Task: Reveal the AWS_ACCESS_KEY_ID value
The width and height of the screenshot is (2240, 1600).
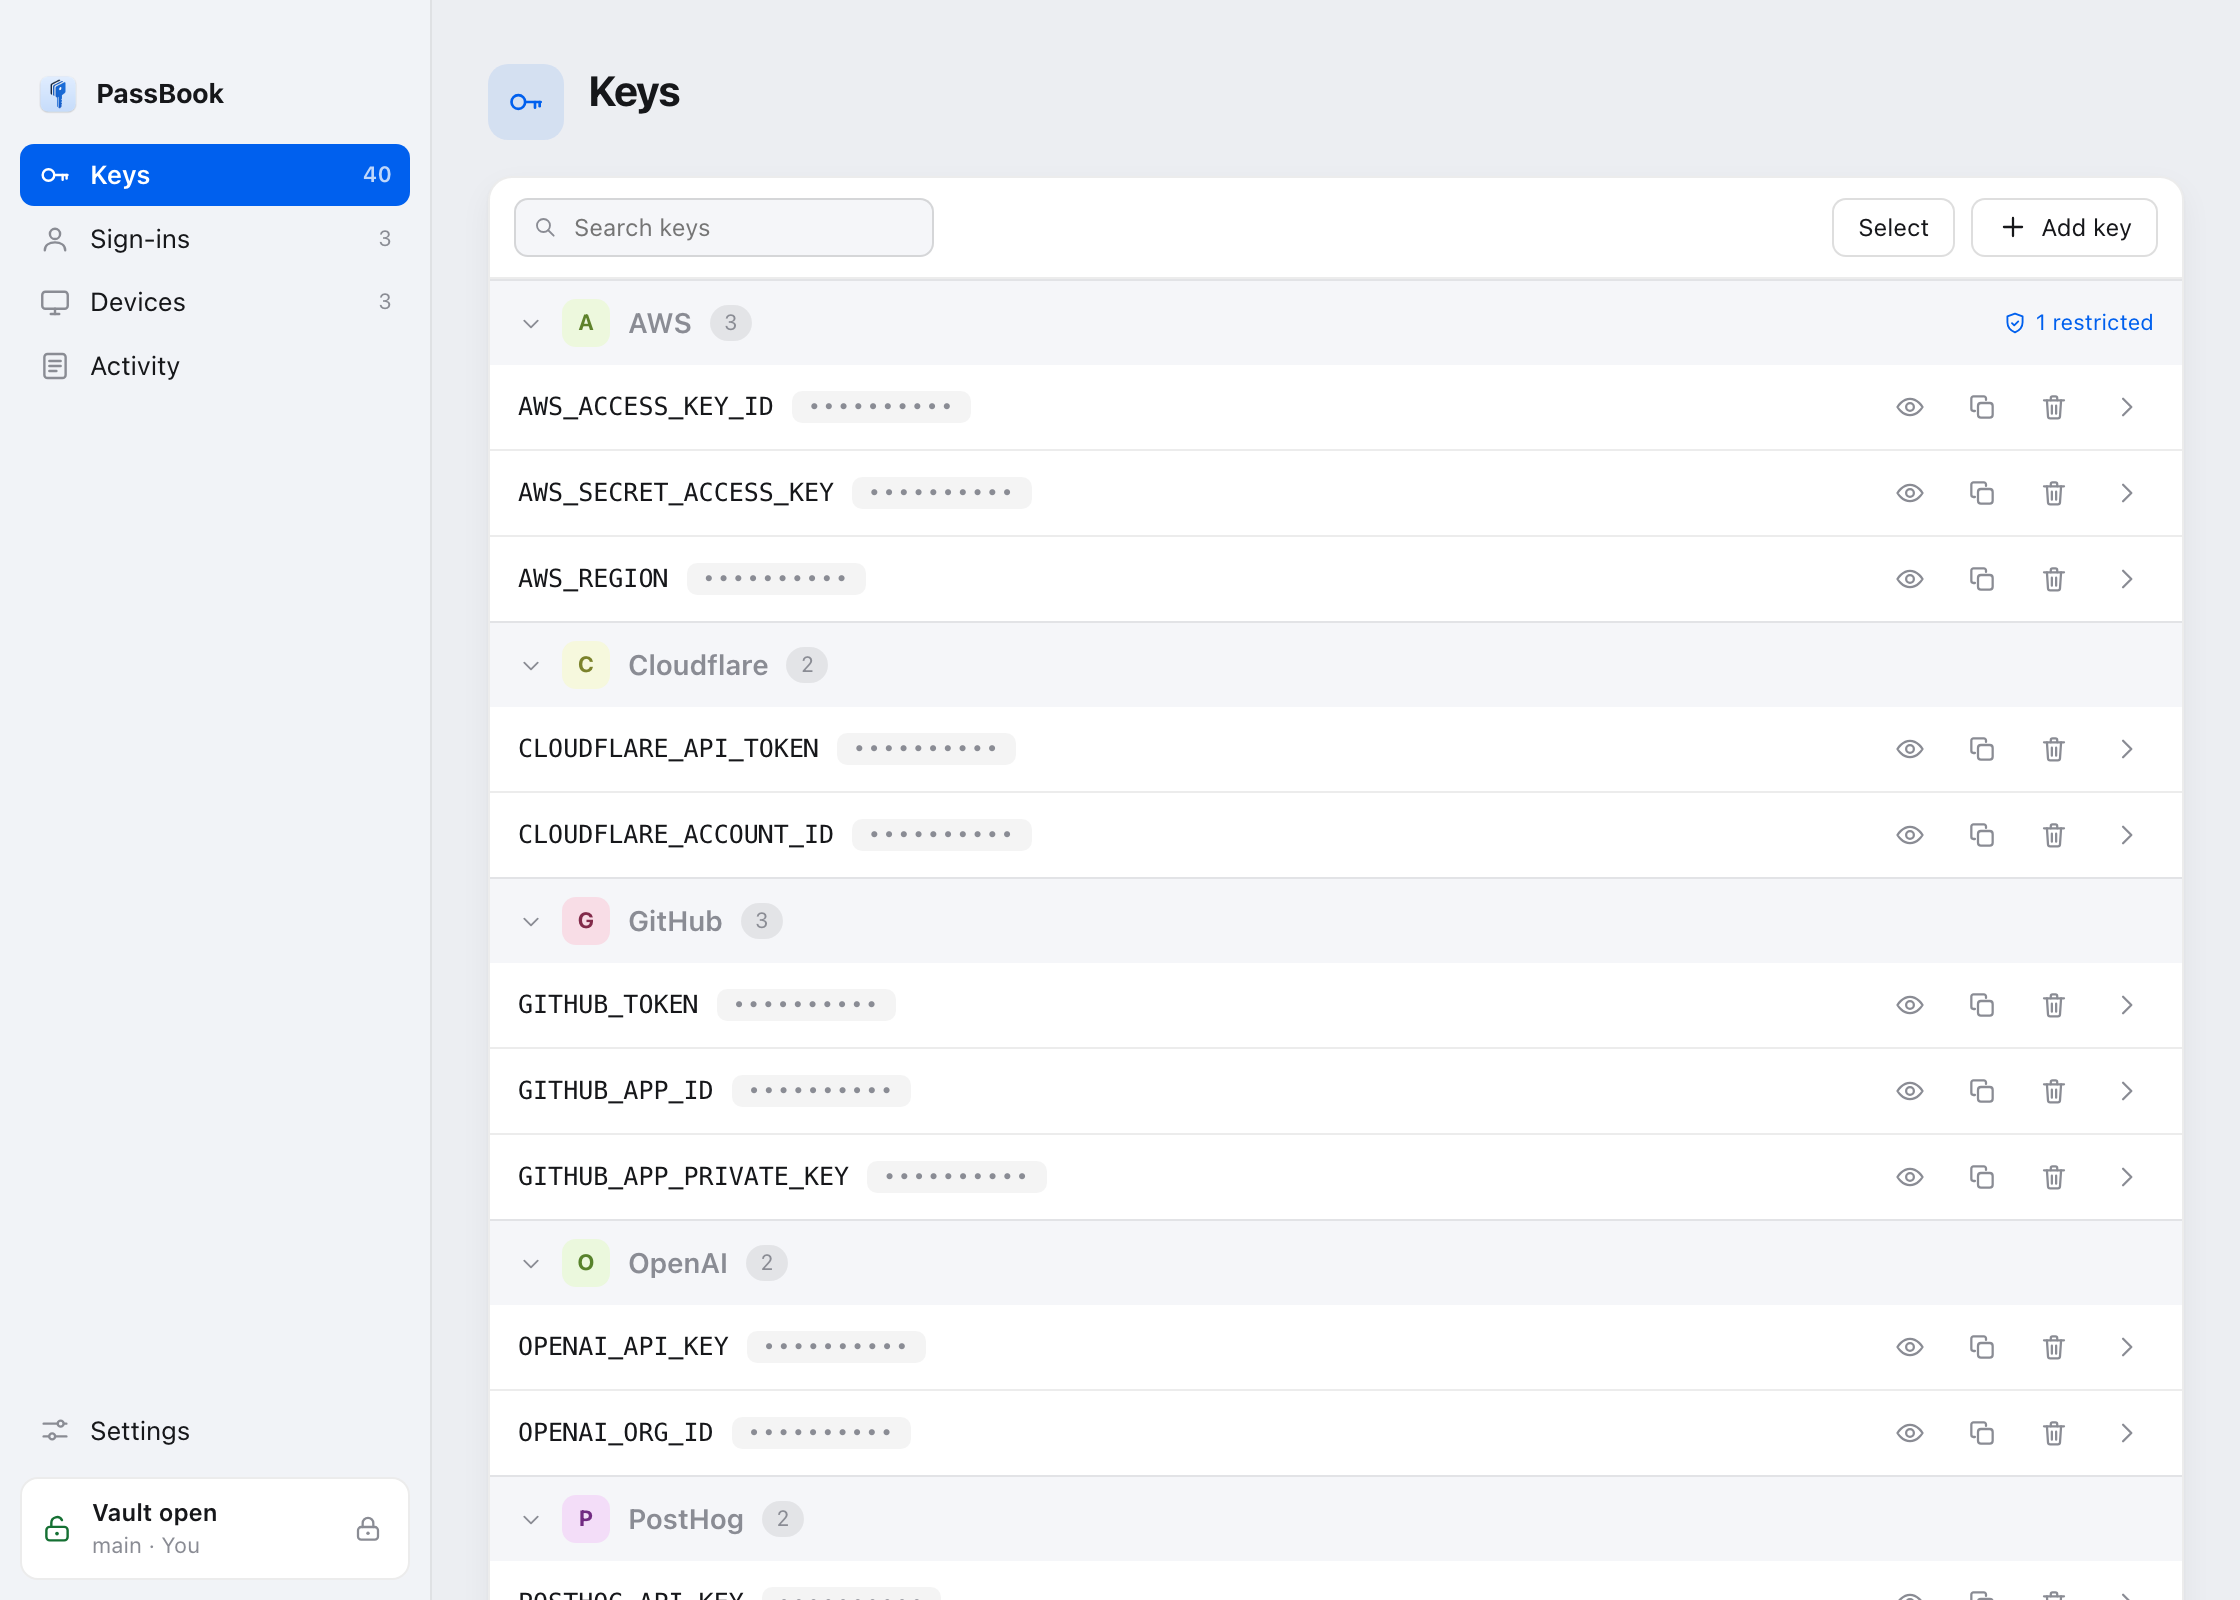Action: pos(1909,407)
